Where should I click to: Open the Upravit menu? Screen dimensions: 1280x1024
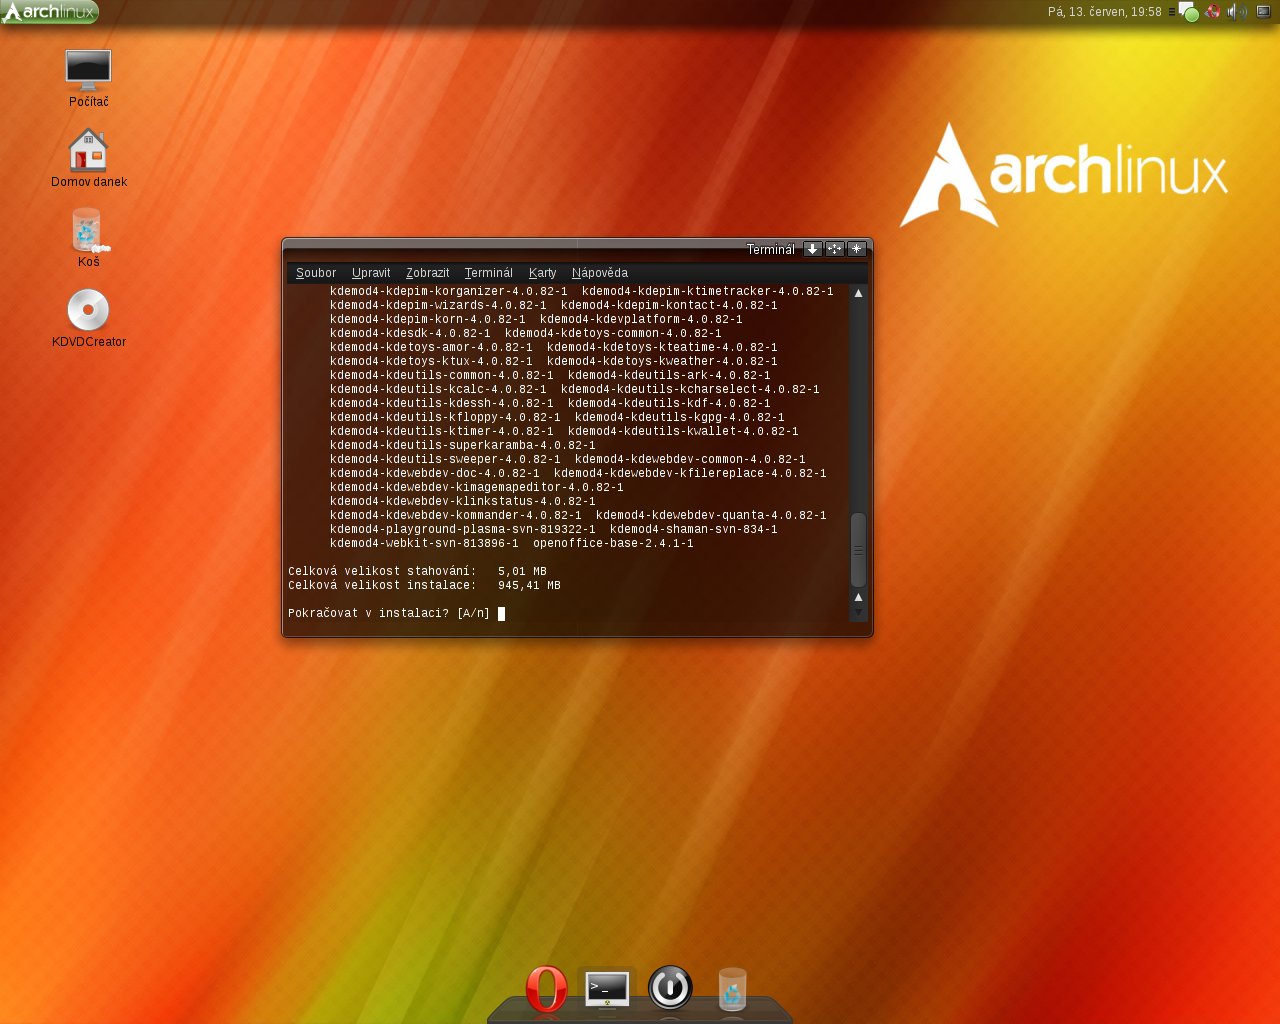(x=371, y=273)
